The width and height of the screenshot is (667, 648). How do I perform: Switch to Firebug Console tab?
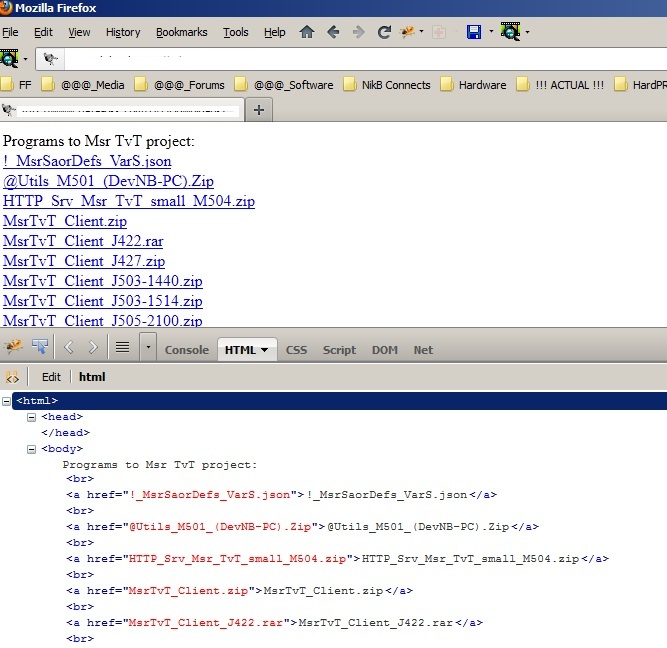pyautogui.click(x=187, y=350)
